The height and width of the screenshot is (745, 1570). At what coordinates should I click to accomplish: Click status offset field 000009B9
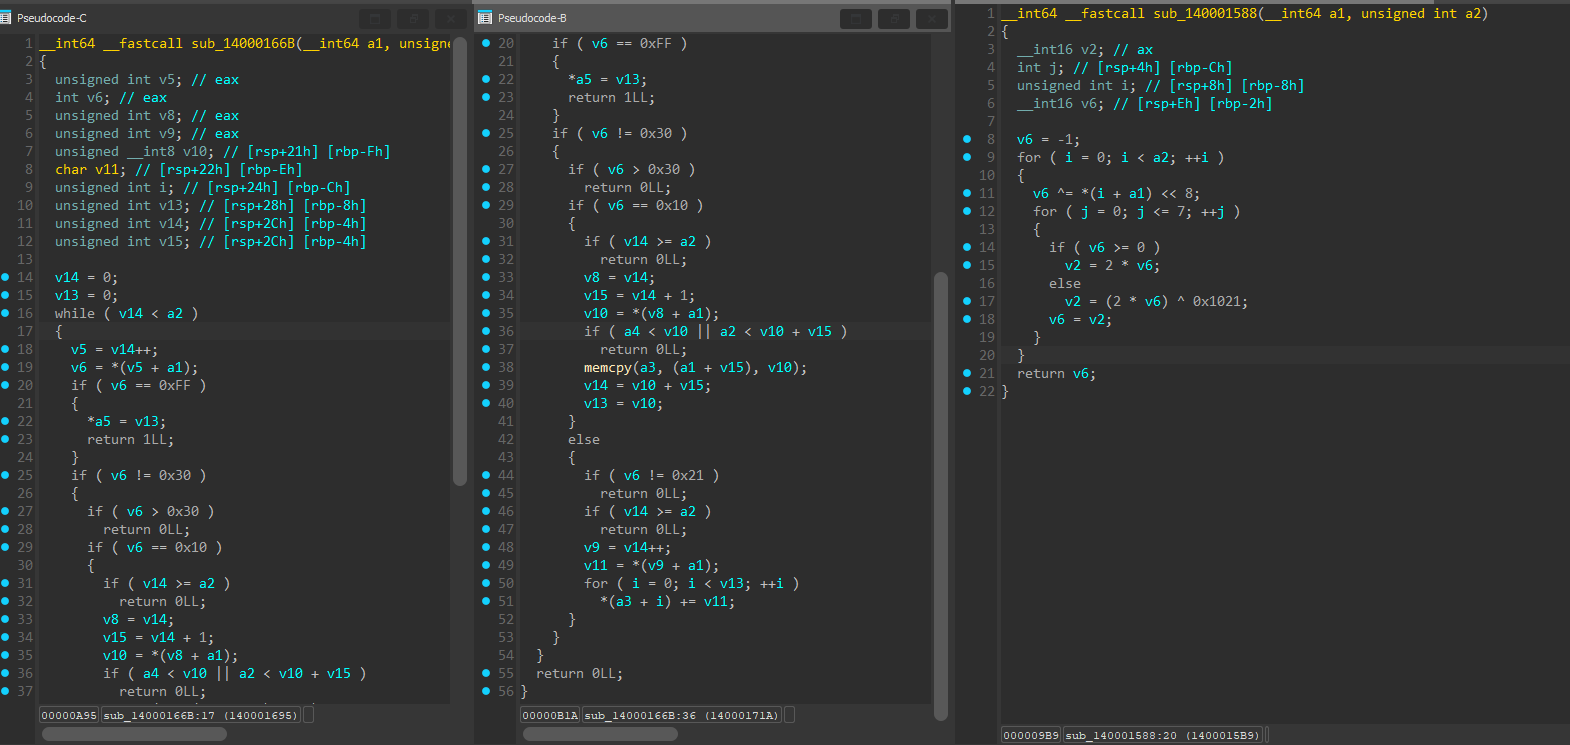point(1031,735)
